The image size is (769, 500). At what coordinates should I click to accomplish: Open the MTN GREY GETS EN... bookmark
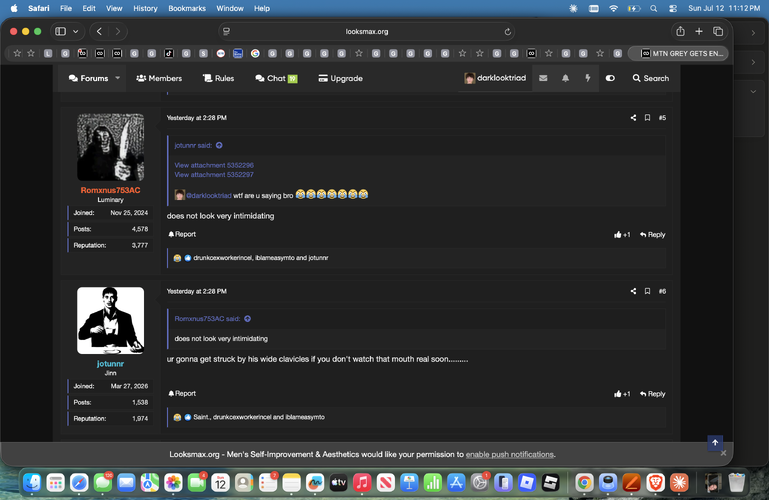678,53
